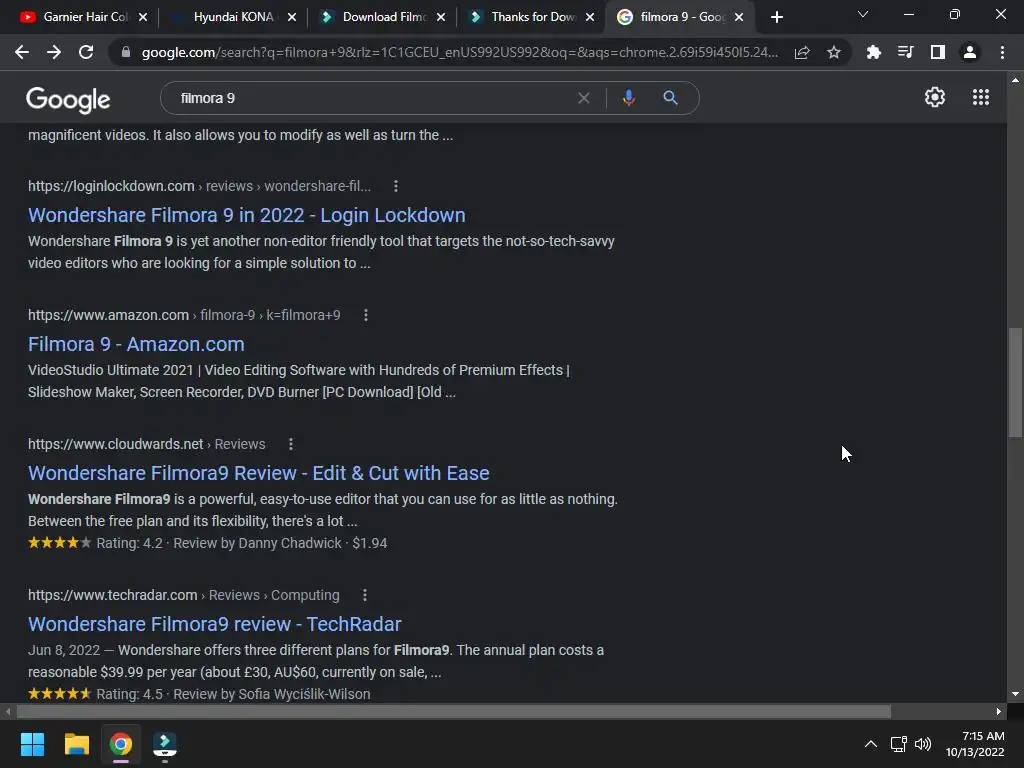Bookmark this tab with star icon
The height and width of the screenshot is (768, 1024).
[834, 52]
